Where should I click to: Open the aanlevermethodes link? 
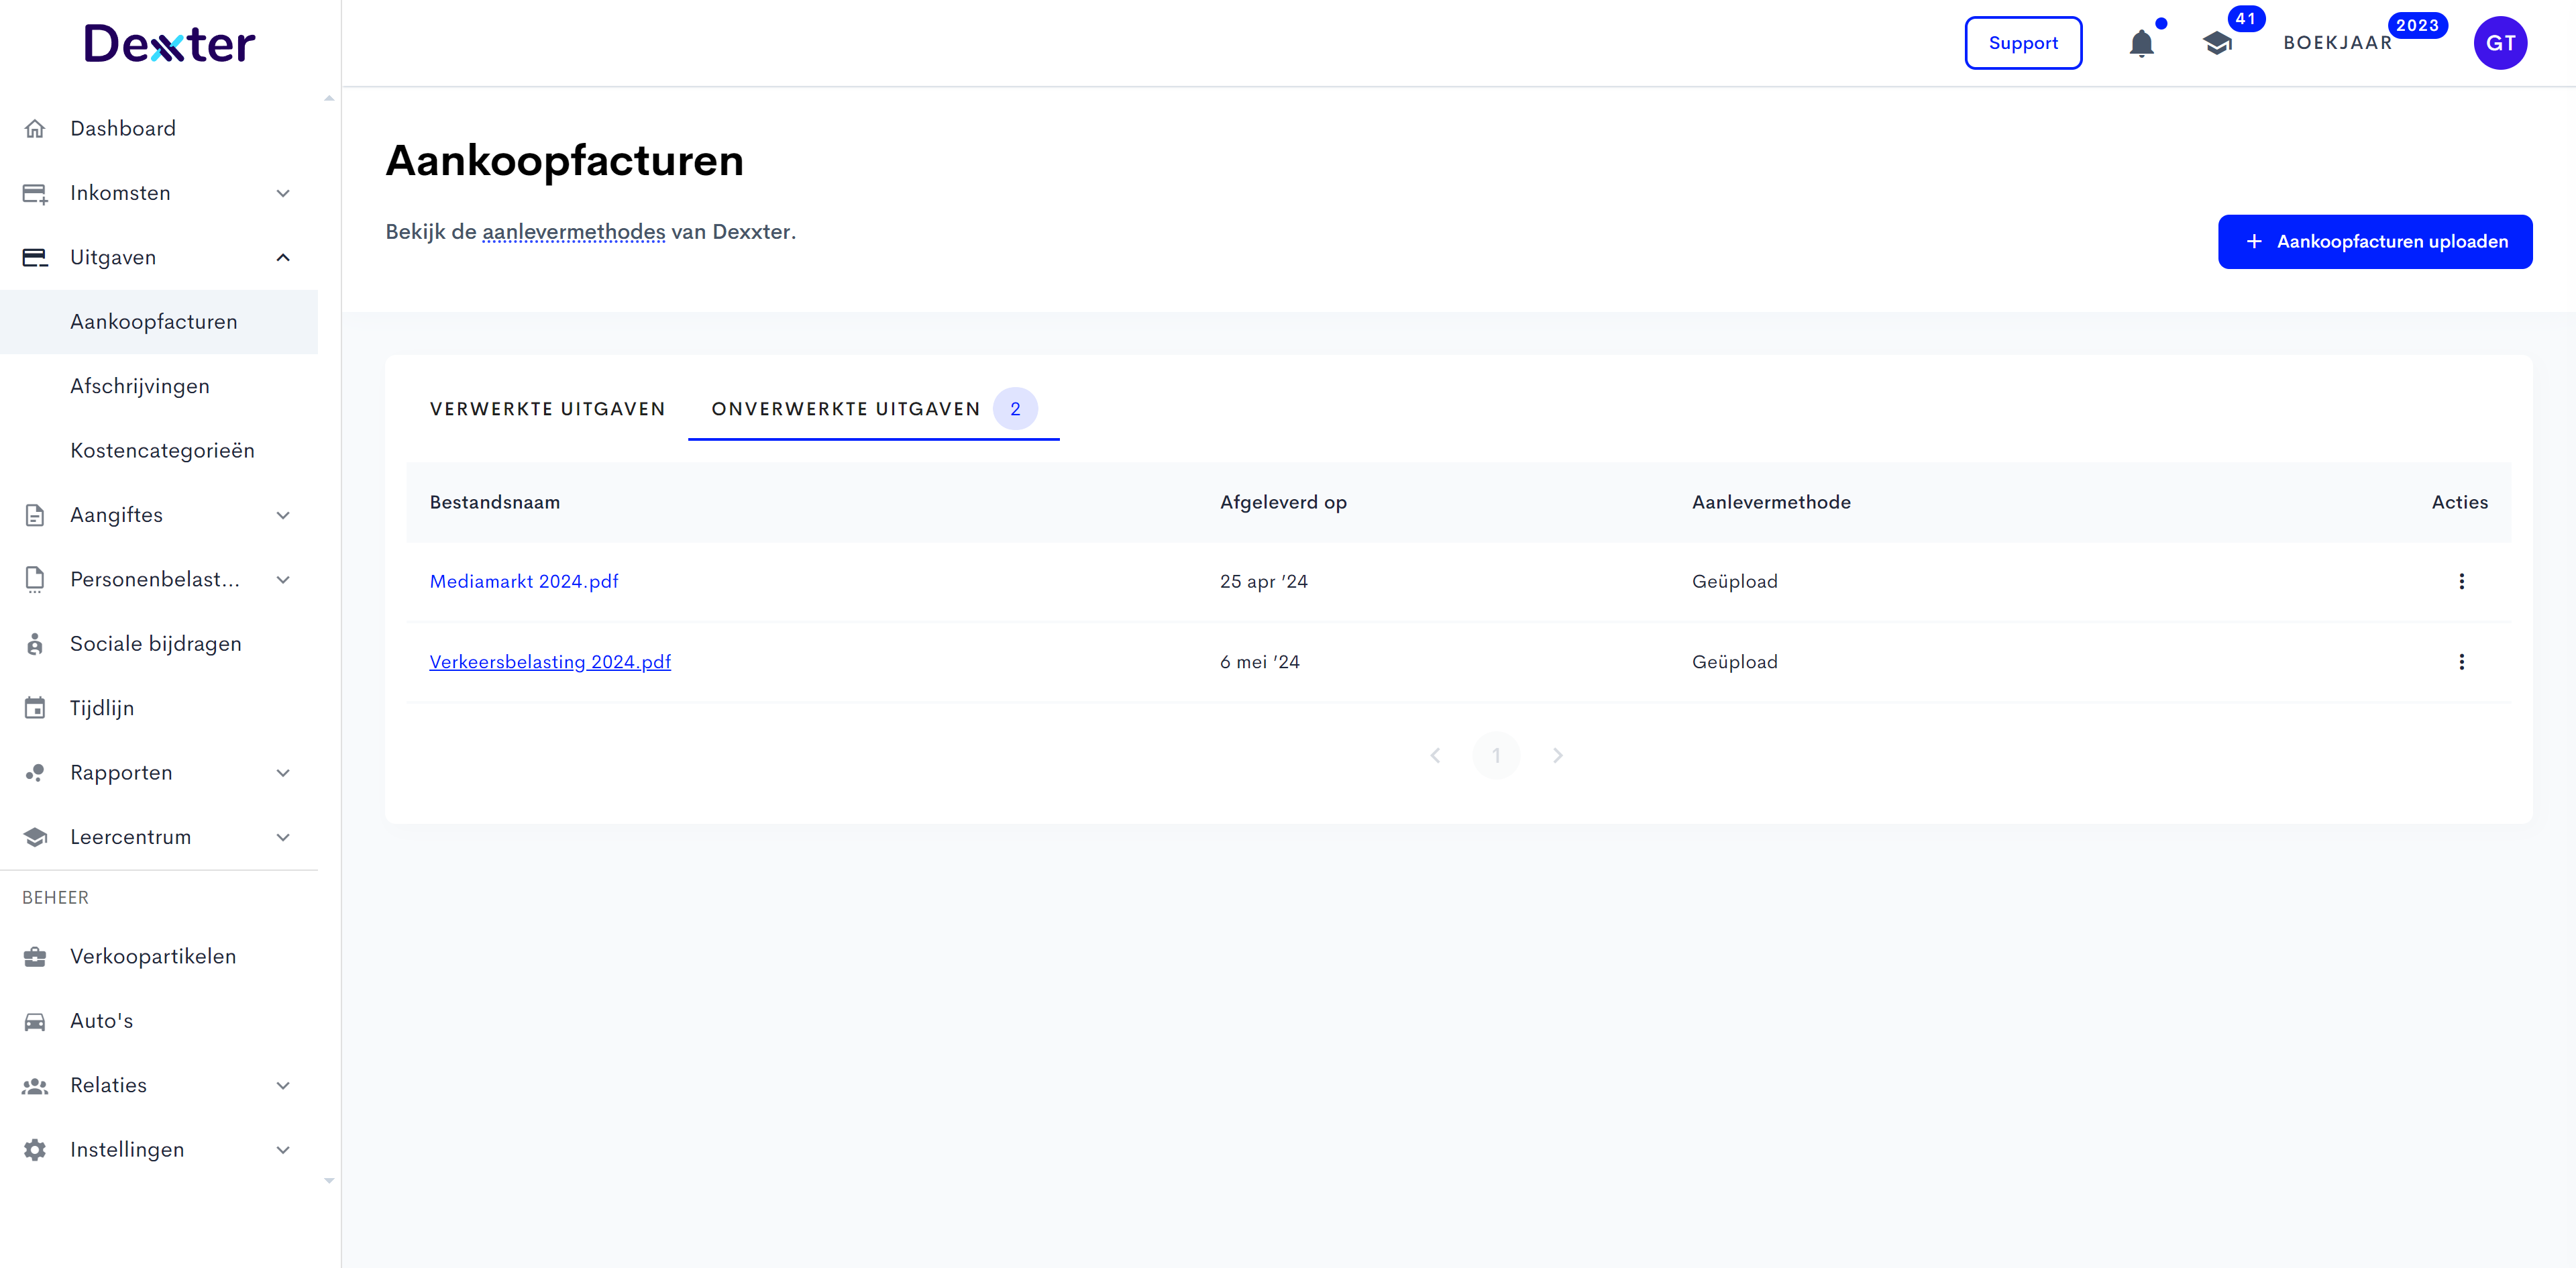(x=573, y=232)
